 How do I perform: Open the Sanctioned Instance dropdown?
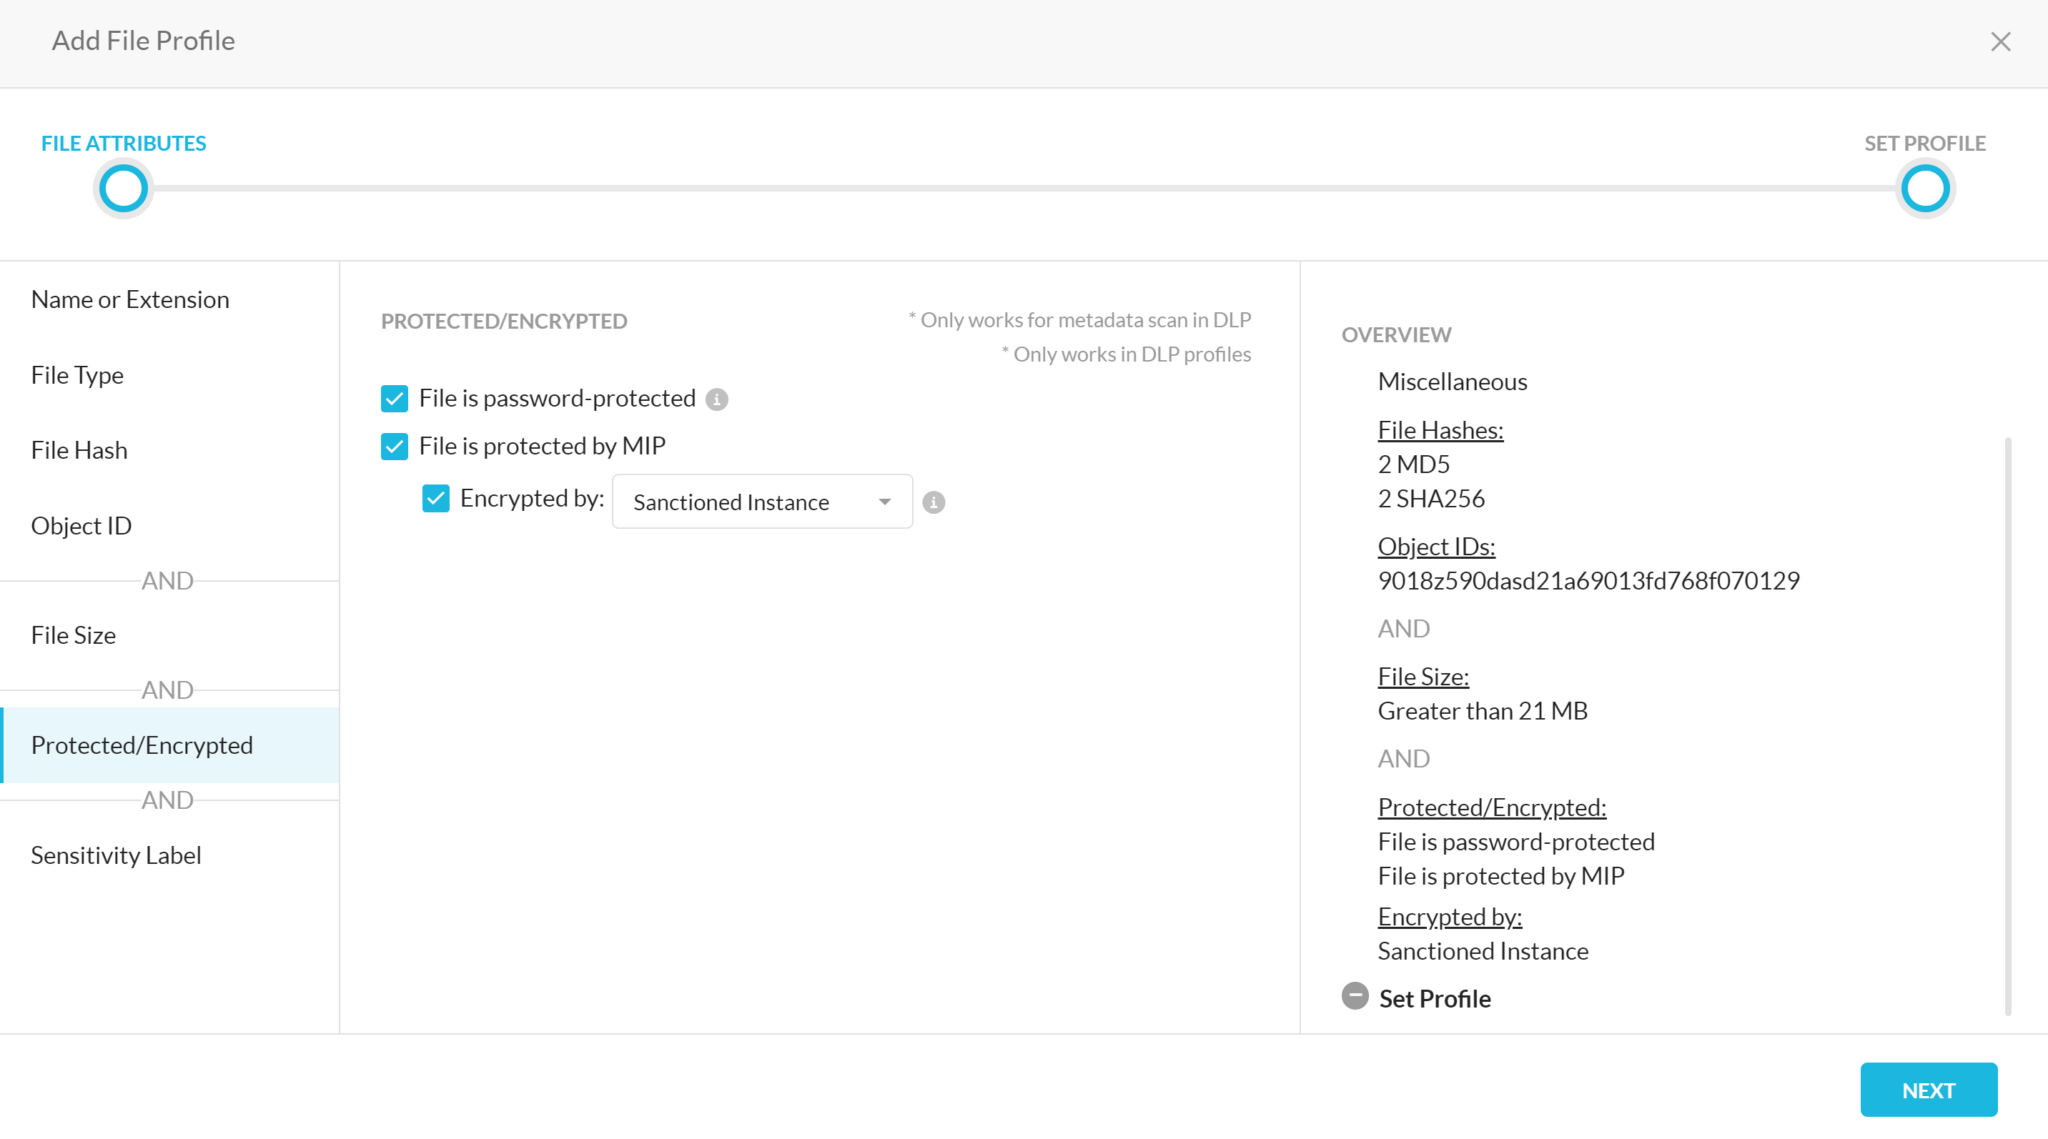point(761,501)
